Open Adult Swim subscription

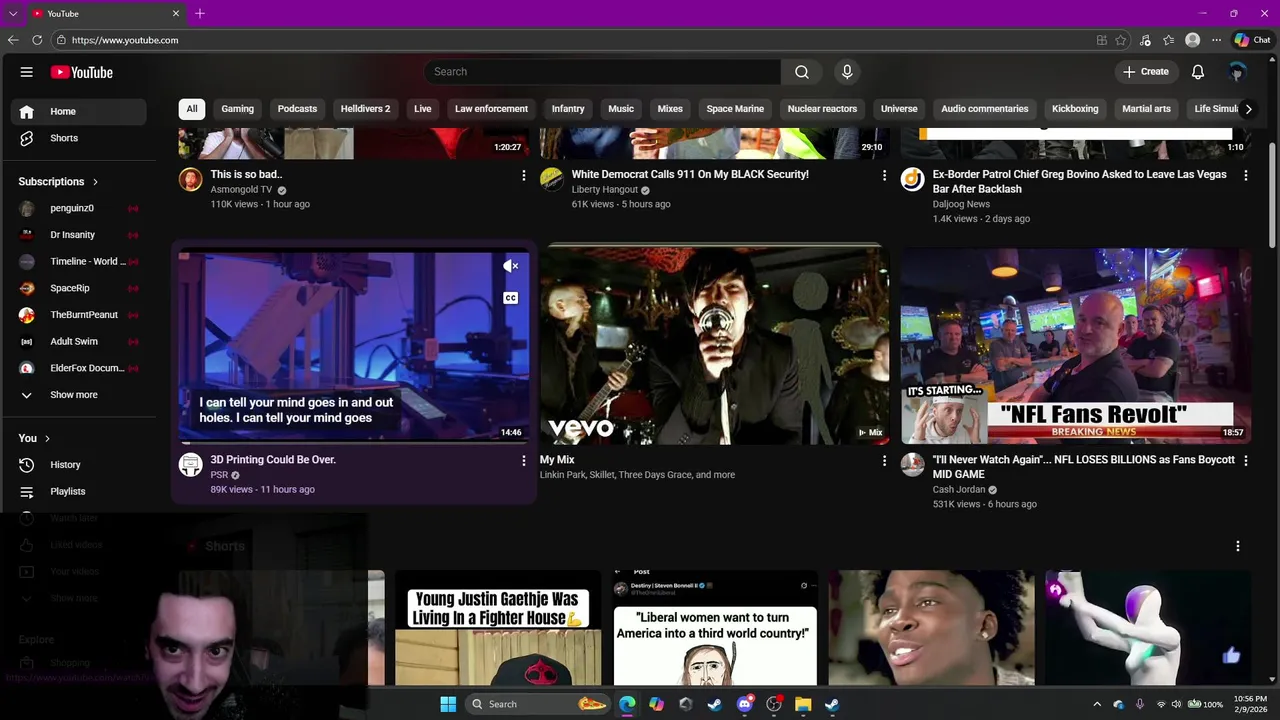click(78, 342)
